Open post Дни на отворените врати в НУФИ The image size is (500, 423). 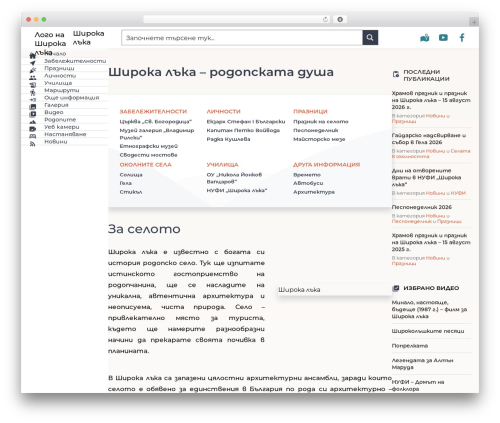426,177
